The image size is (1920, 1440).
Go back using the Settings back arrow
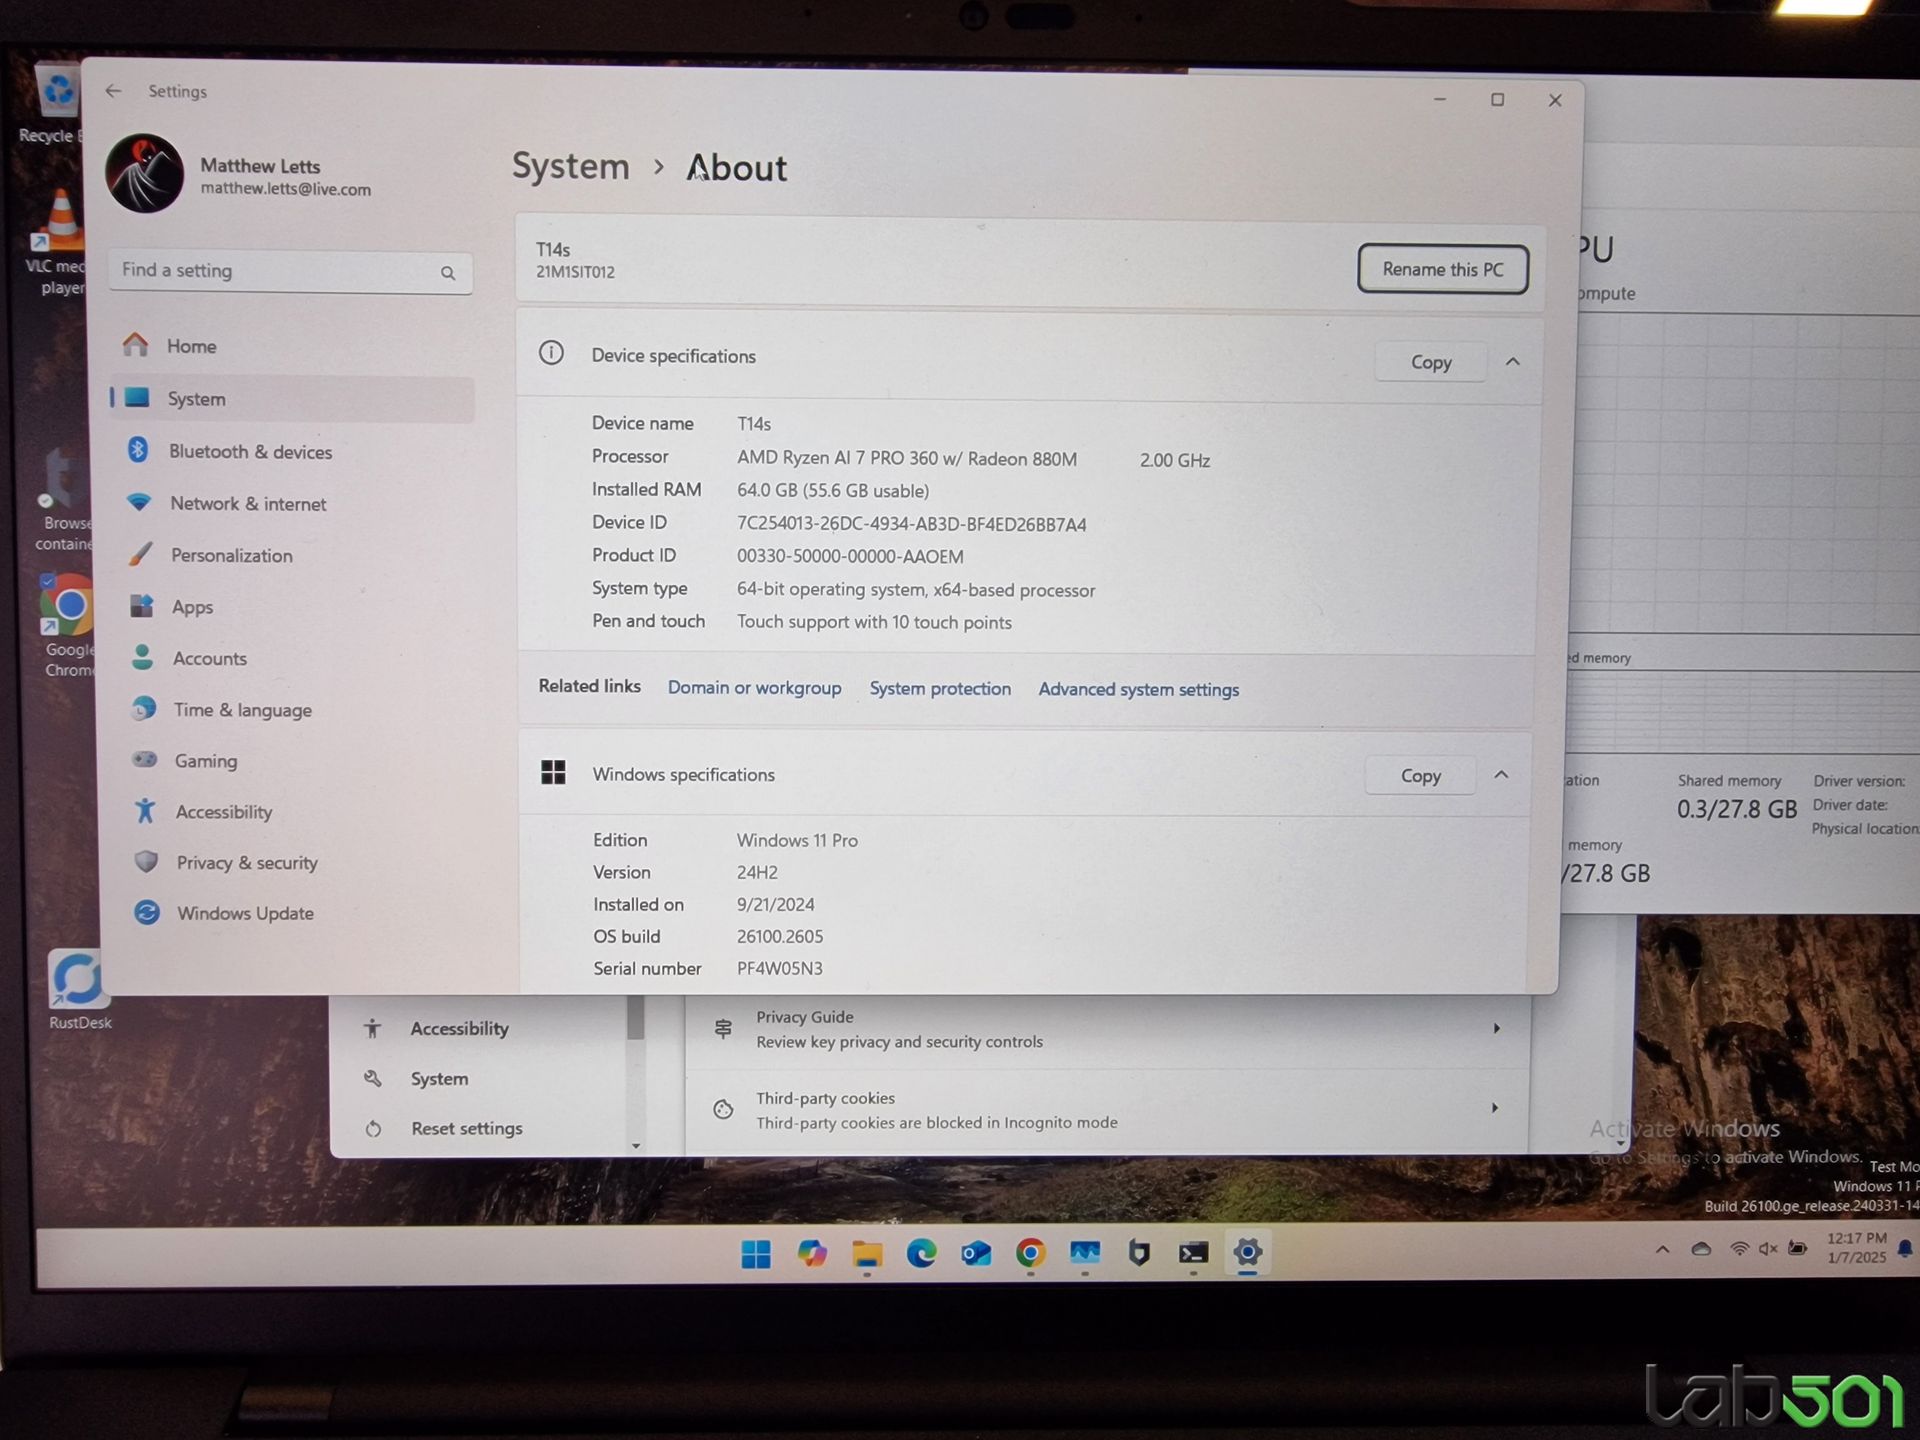(113, 91)
